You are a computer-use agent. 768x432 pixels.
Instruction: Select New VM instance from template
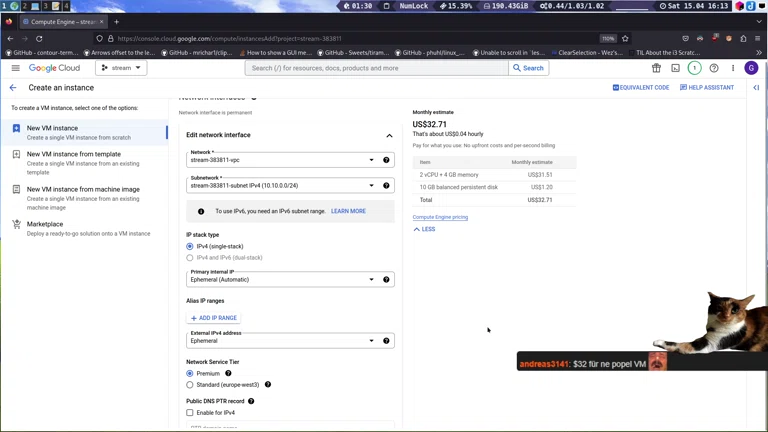point(84,163)
